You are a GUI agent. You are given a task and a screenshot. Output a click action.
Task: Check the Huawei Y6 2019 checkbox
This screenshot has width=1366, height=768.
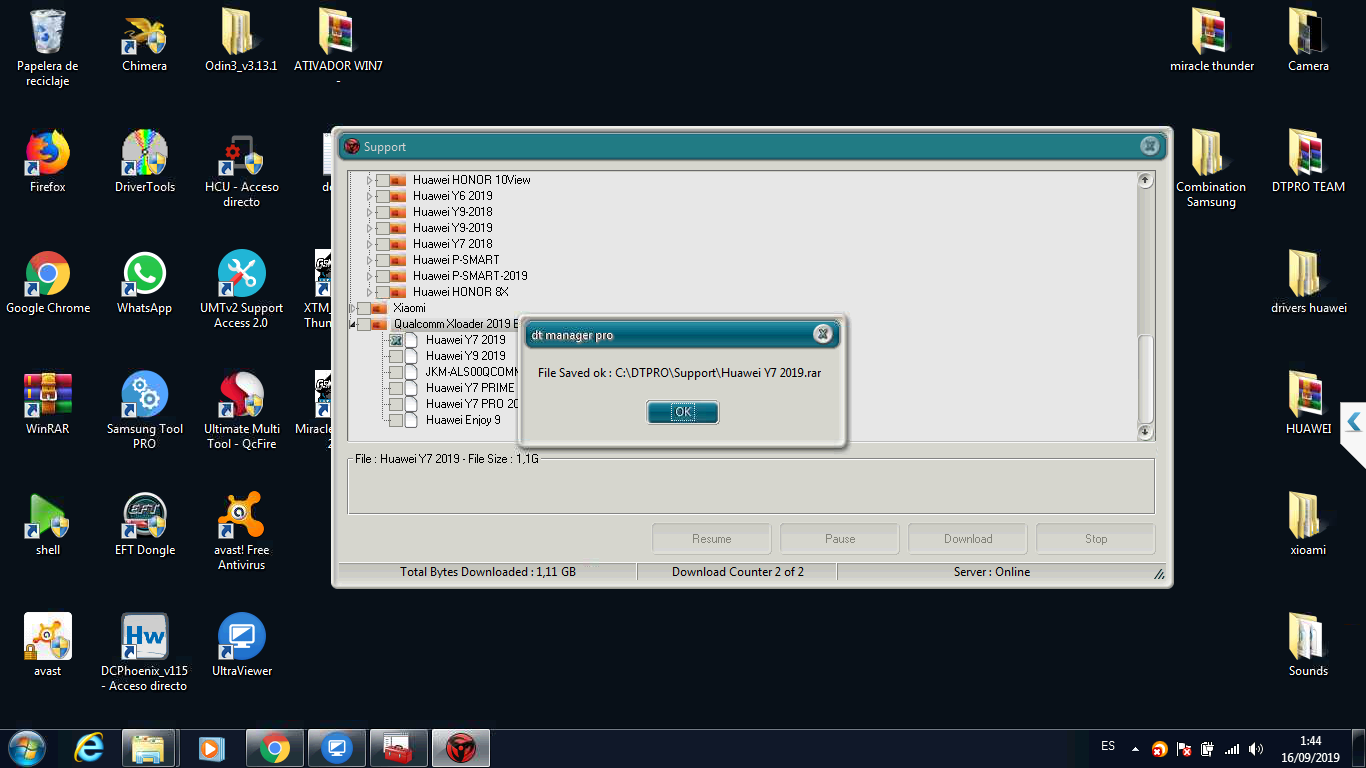pos(383,196)
